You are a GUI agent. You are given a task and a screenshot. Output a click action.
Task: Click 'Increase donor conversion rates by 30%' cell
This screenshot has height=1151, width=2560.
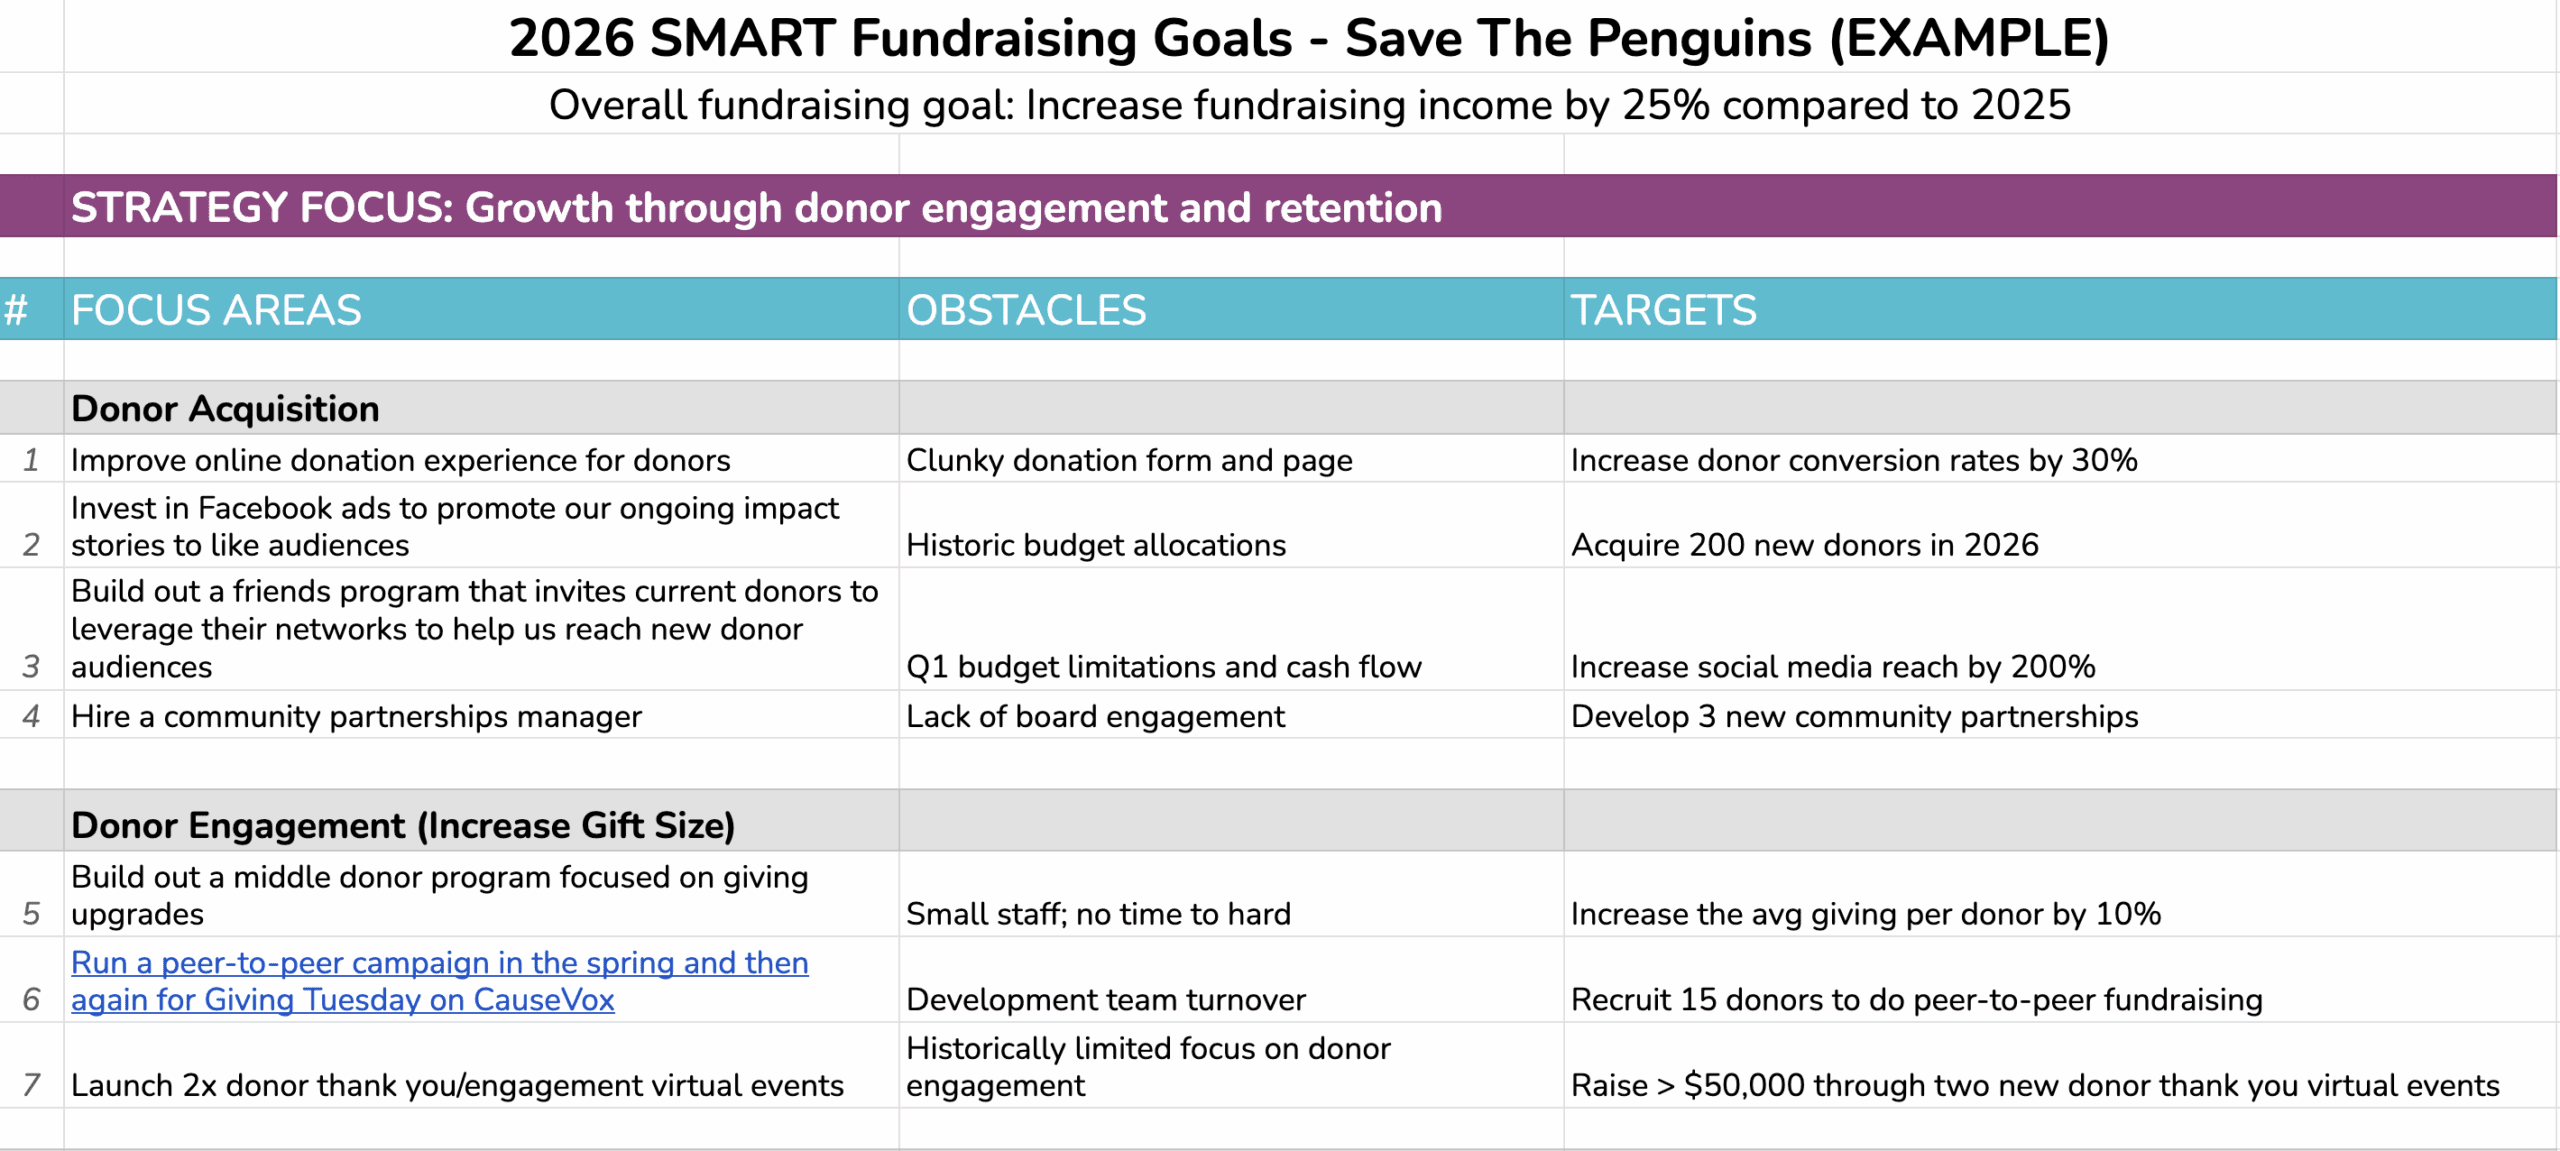[x=1853, y=460]
